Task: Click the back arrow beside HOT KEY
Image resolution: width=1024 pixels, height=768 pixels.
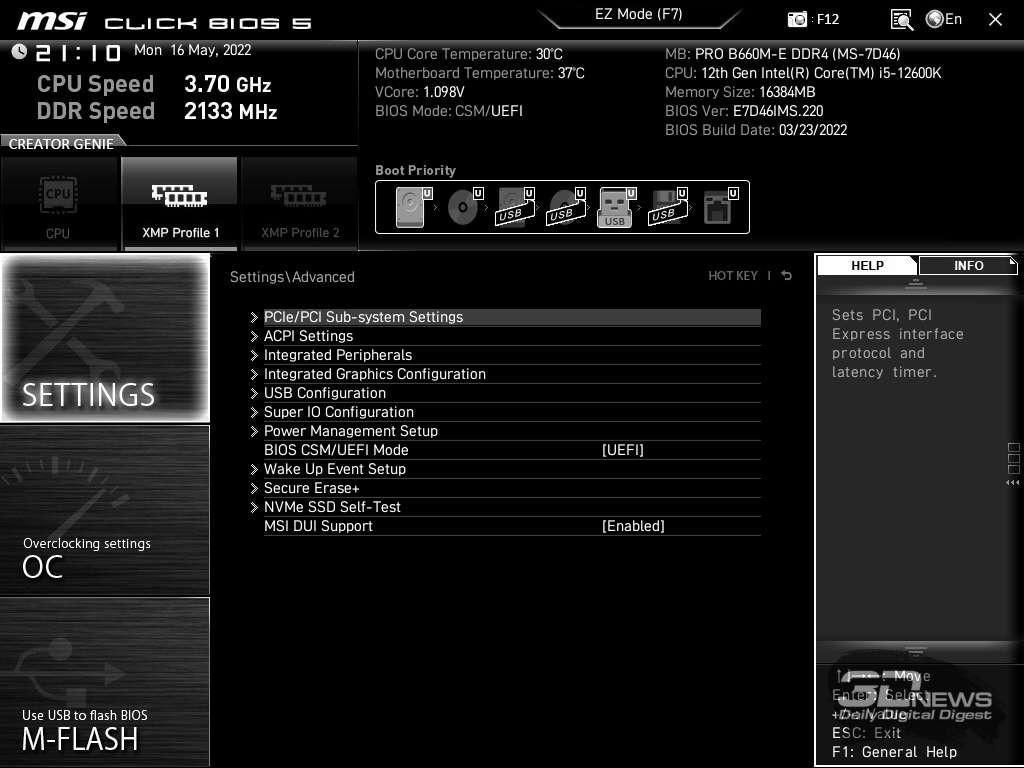Action: click(787, 276)
